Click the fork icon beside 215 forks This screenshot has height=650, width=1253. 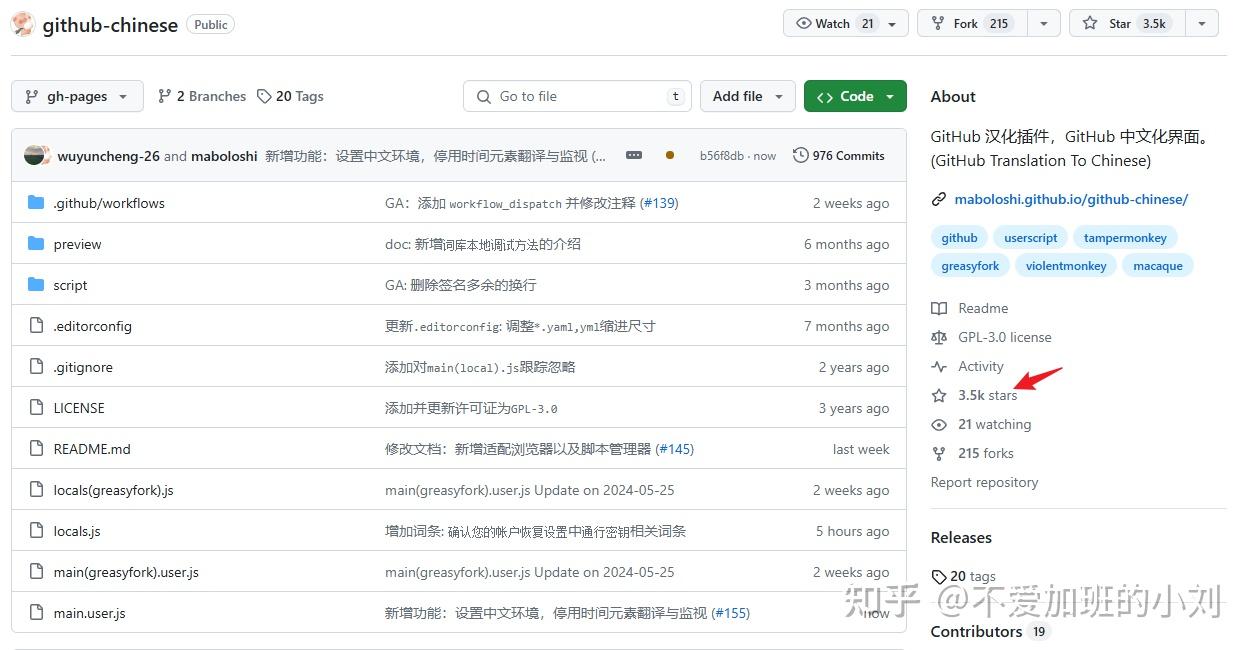click(x=939, y=453)
